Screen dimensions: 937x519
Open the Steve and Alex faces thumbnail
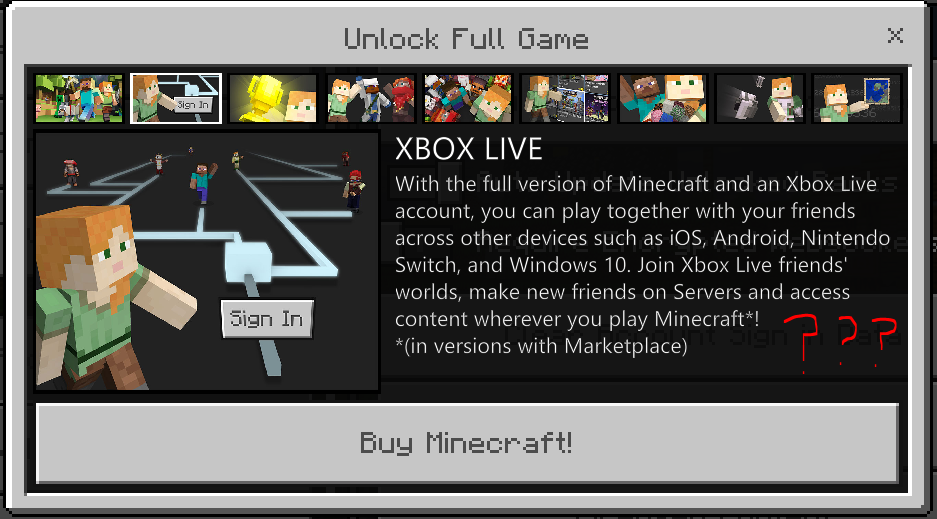(x=663, y=99)
